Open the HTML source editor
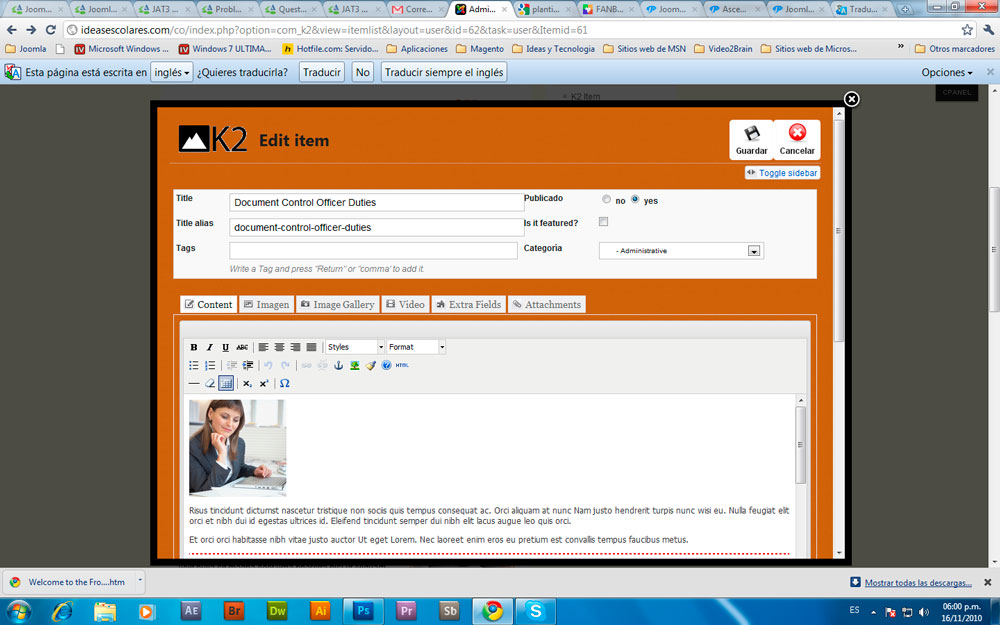The image size is (1000, 625). 402,365
